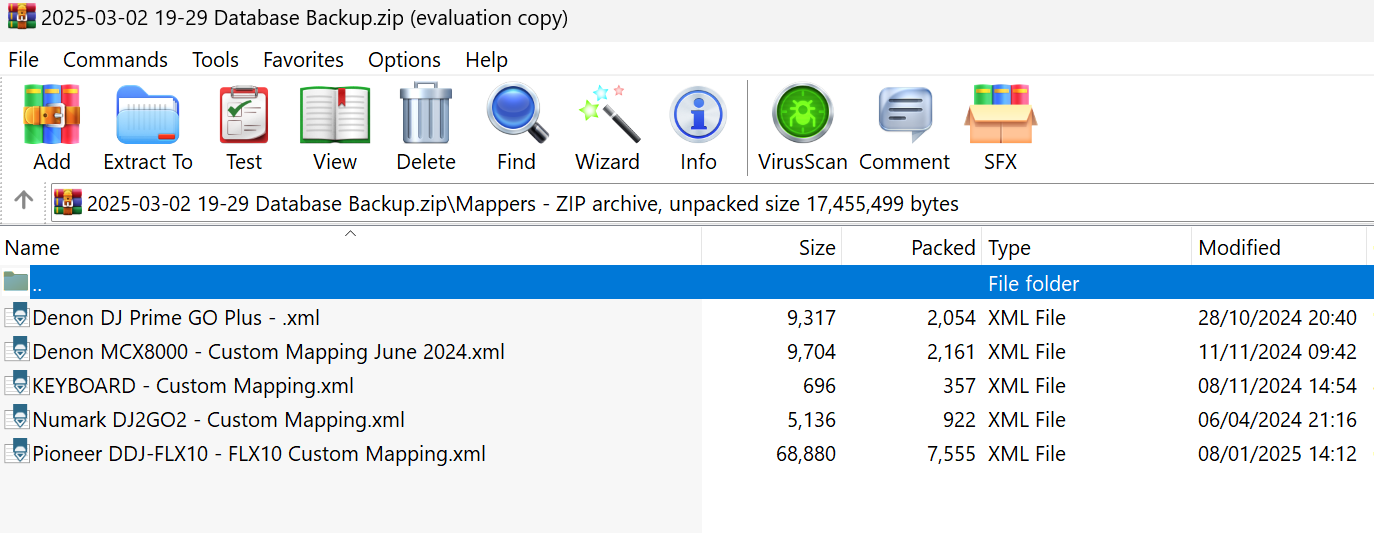Viewport: 1374px width, 533px height.
Task: Open the Commands menu
Action: tap(116, 60)
